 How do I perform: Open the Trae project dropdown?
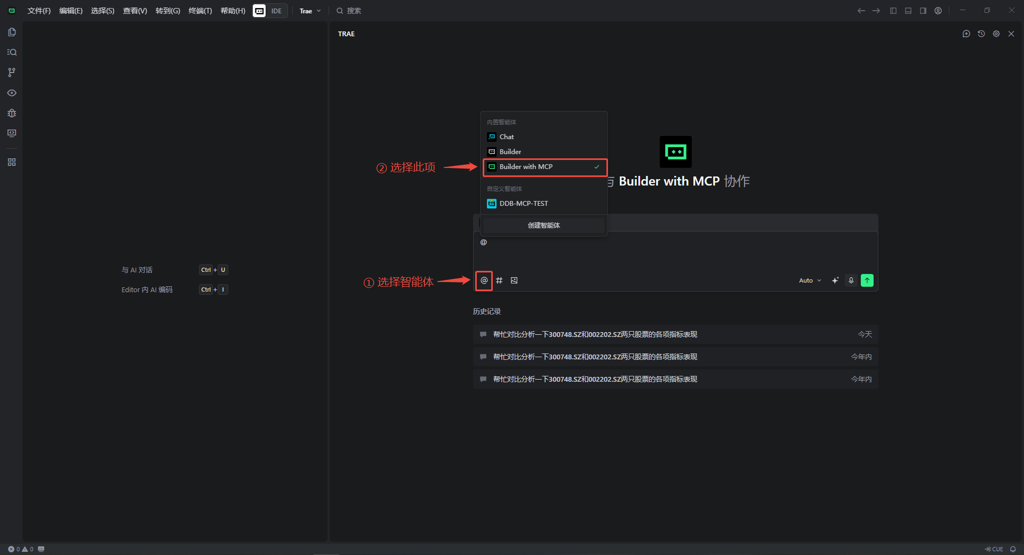click(310, 11)
